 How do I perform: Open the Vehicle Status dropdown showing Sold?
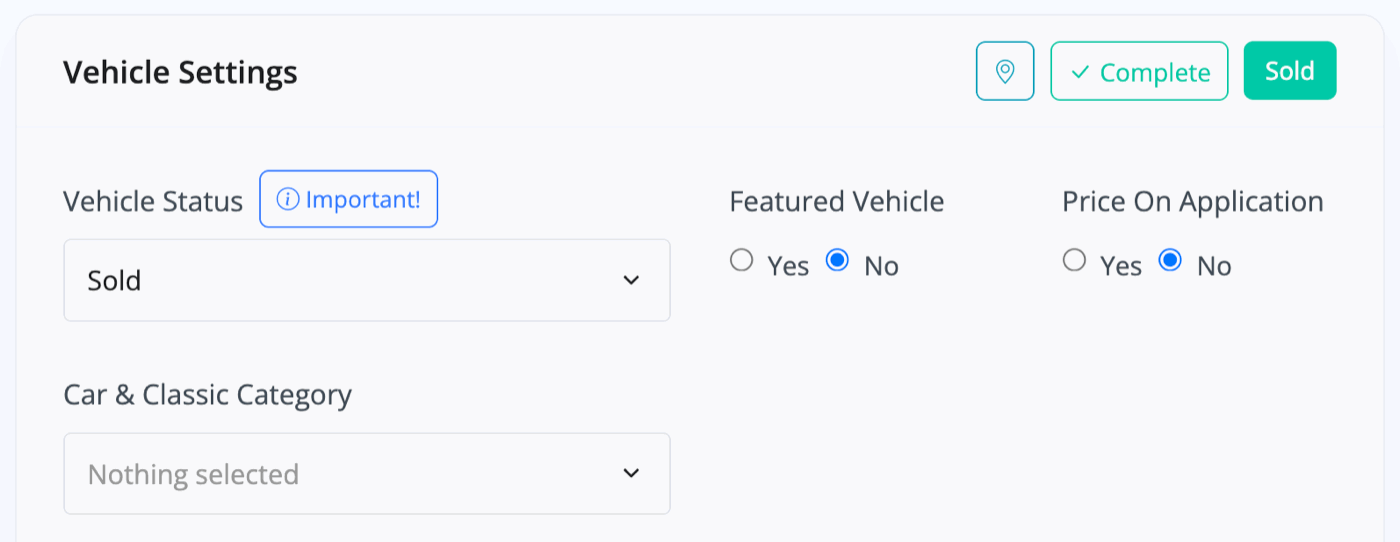click(x=367, y=280)
